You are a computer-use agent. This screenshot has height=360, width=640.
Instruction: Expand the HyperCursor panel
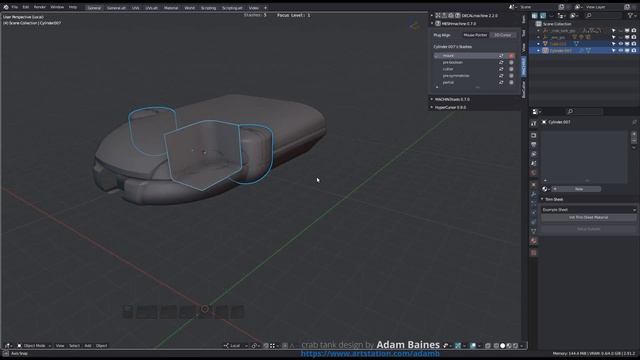point(432,107)
